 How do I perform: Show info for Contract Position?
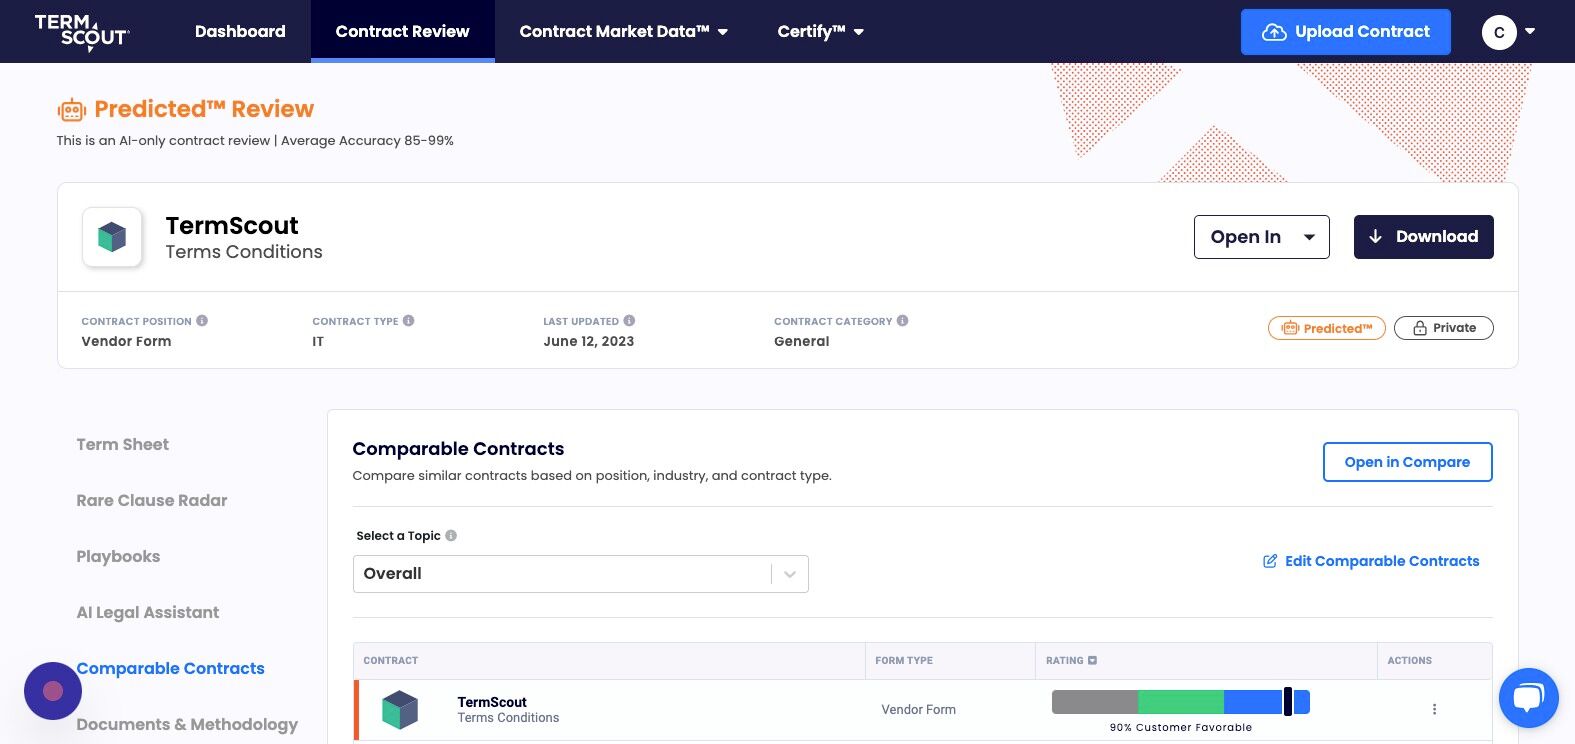tap(202, 321)
